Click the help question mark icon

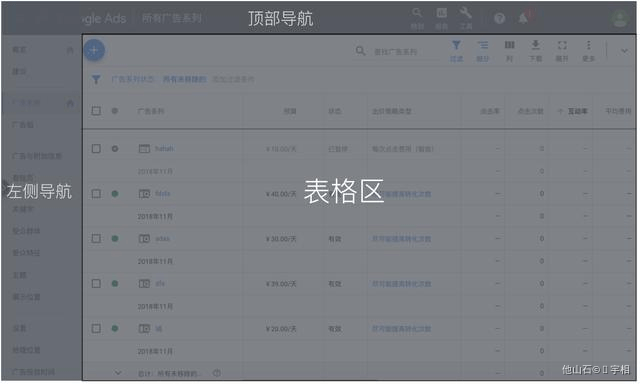coord(500,18)
